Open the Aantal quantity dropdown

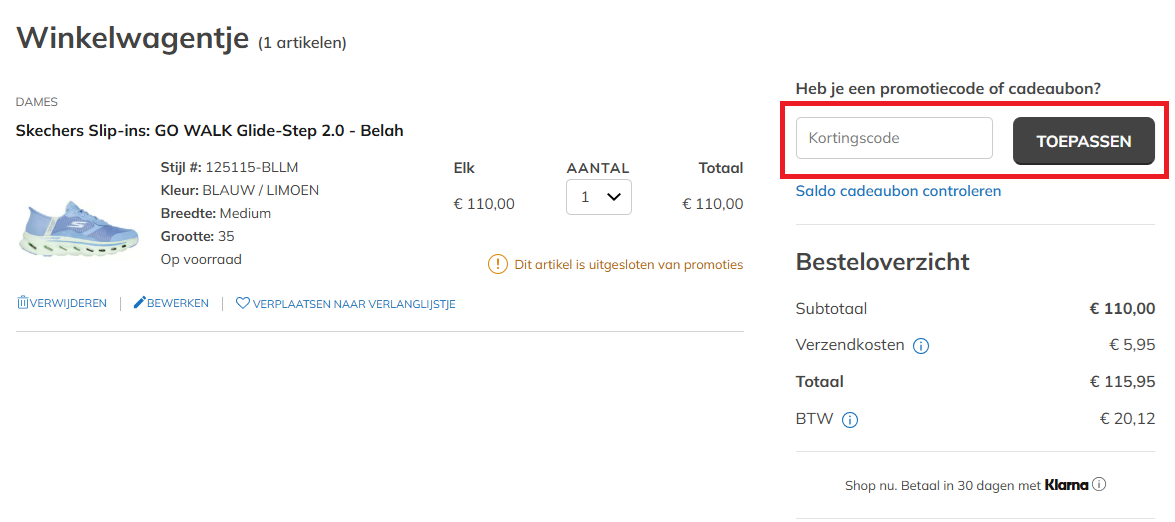598,197
